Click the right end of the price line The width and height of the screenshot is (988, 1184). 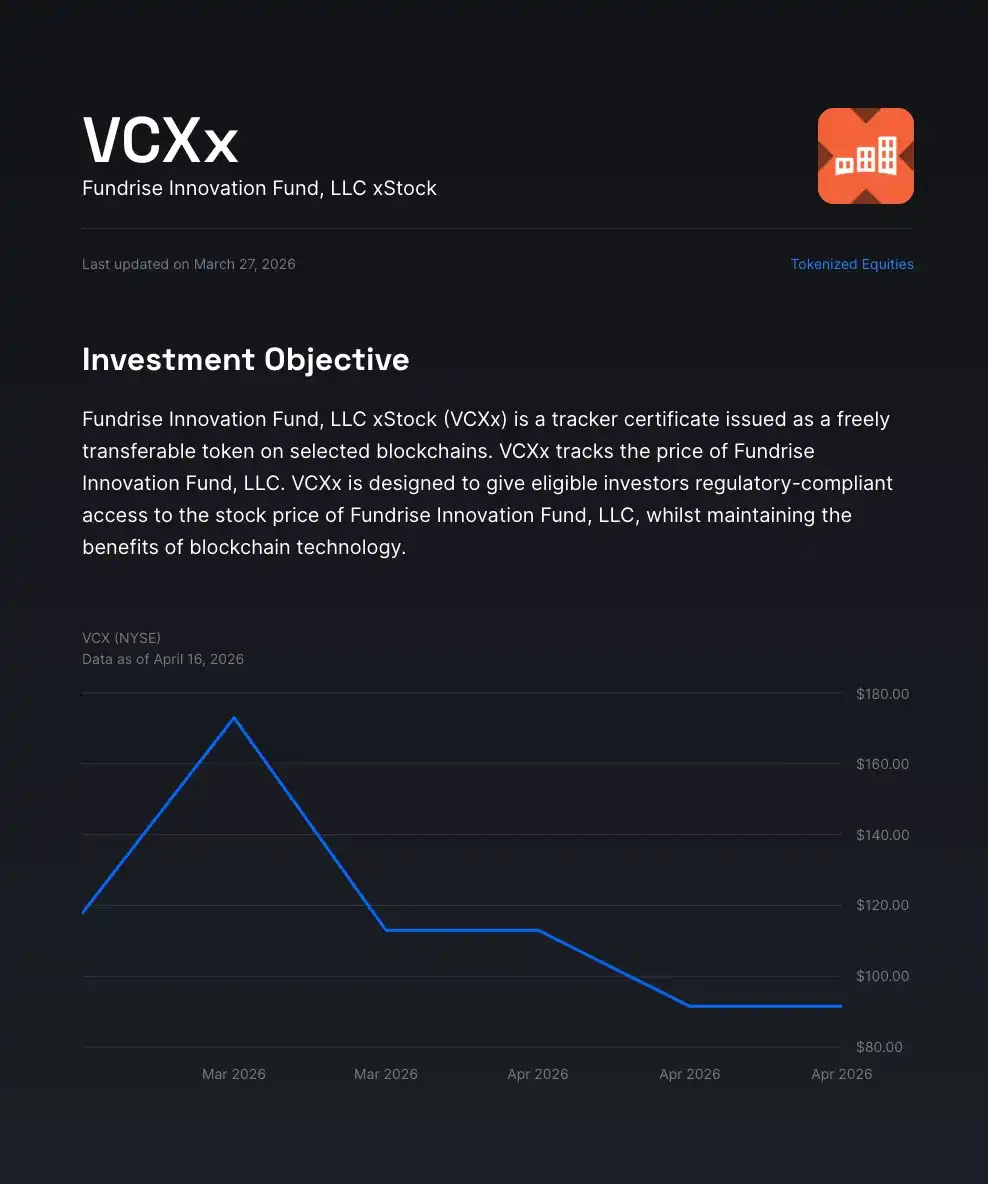tap(840, 1006)
